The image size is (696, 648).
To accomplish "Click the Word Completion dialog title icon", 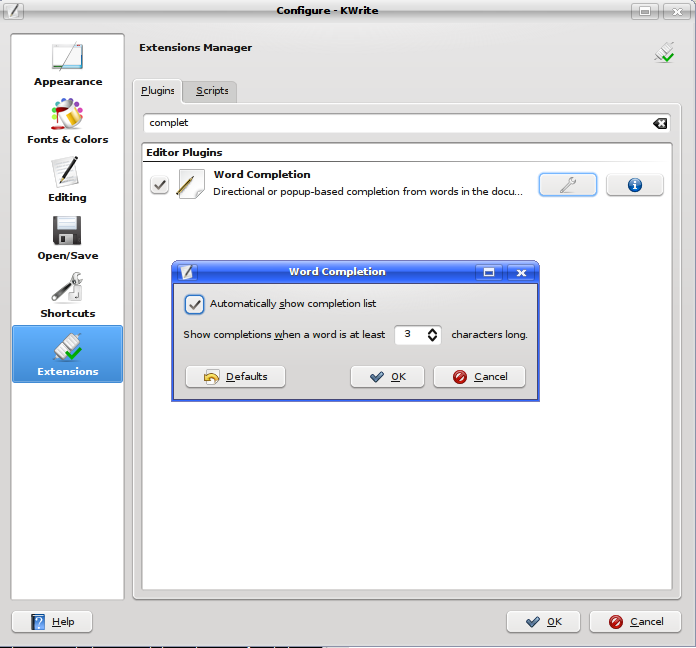I will point(187,272).
